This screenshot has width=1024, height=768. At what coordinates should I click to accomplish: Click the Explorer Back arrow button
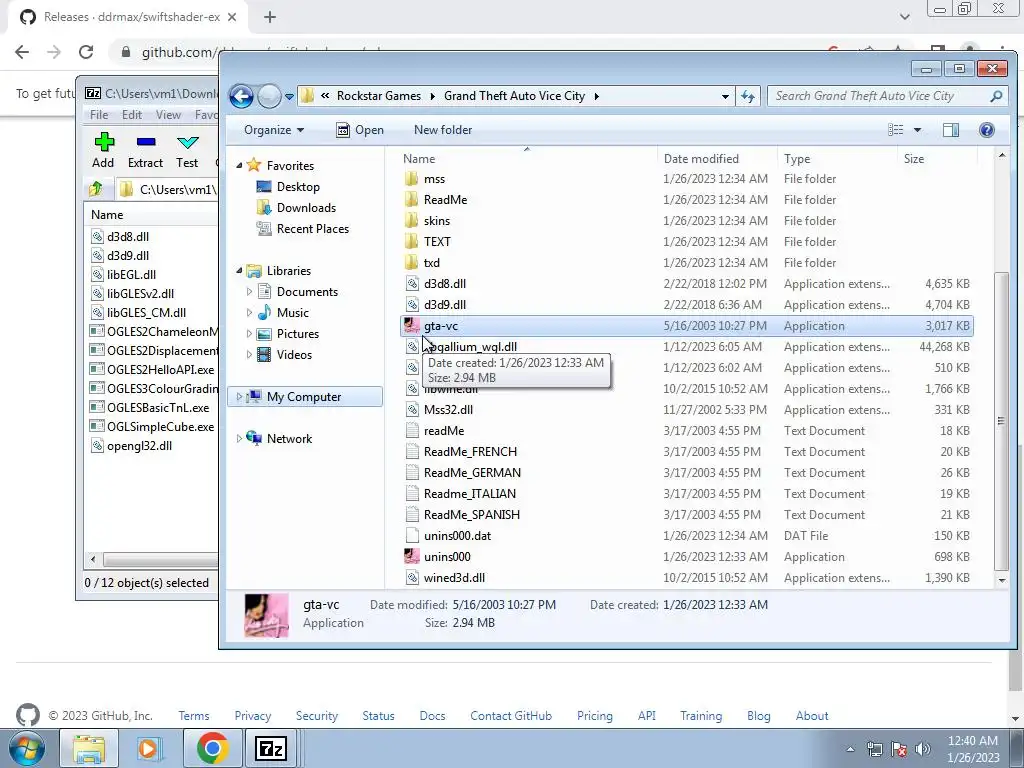[241, 96]
